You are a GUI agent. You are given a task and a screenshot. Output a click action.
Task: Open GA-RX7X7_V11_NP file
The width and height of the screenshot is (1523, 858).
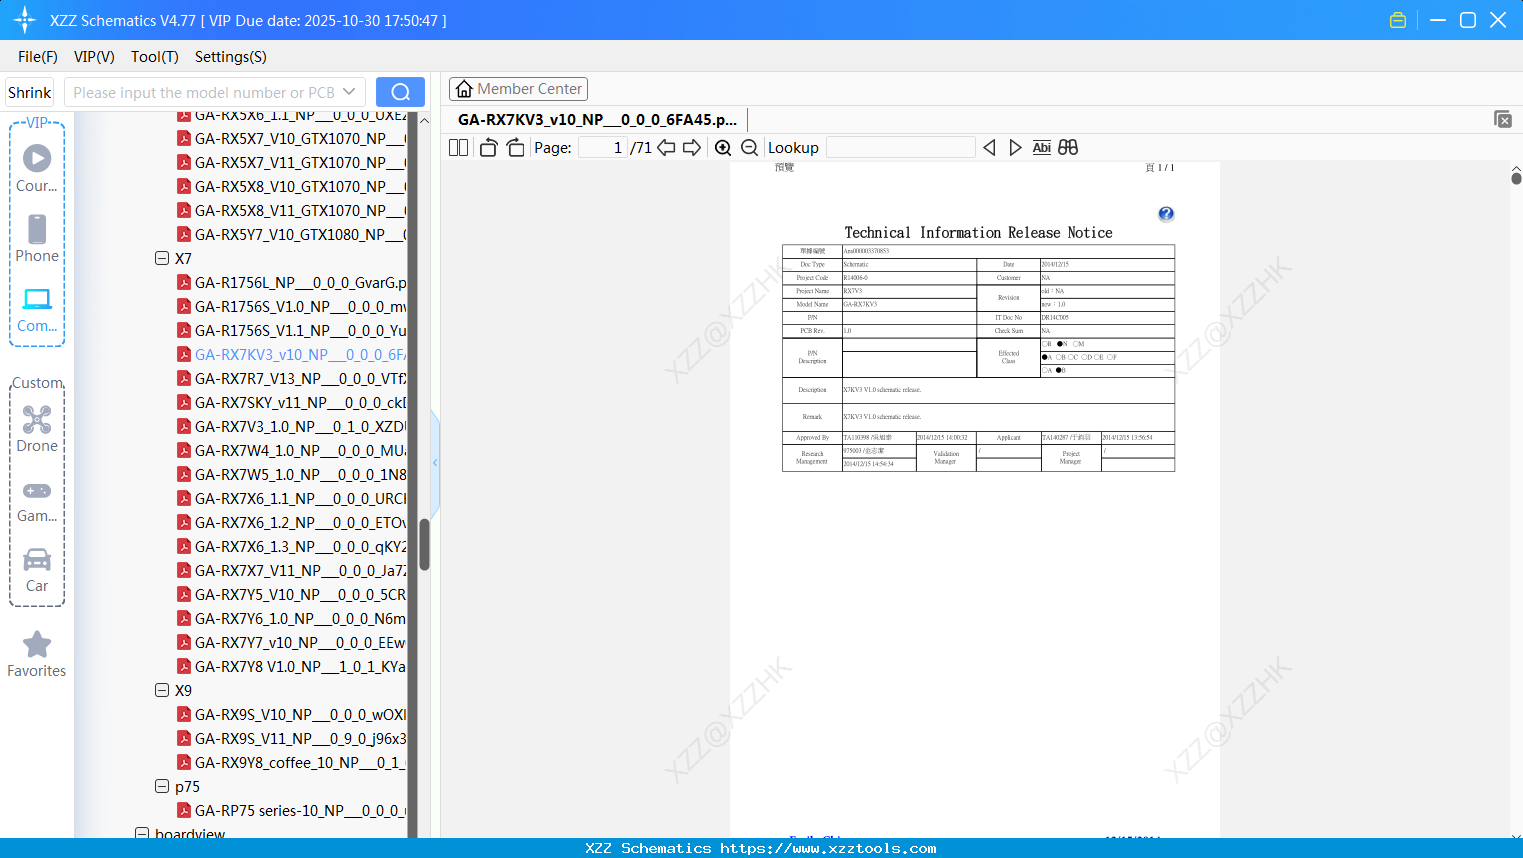pos(292,570)
